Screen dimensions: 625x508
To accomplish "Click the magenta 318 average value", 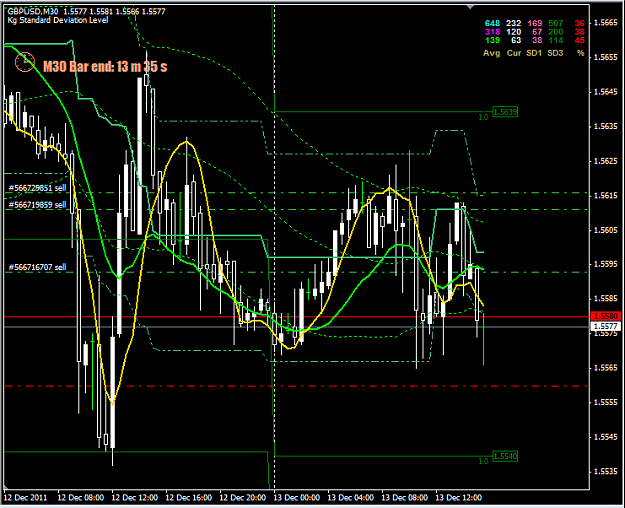I will click(493, 32).
